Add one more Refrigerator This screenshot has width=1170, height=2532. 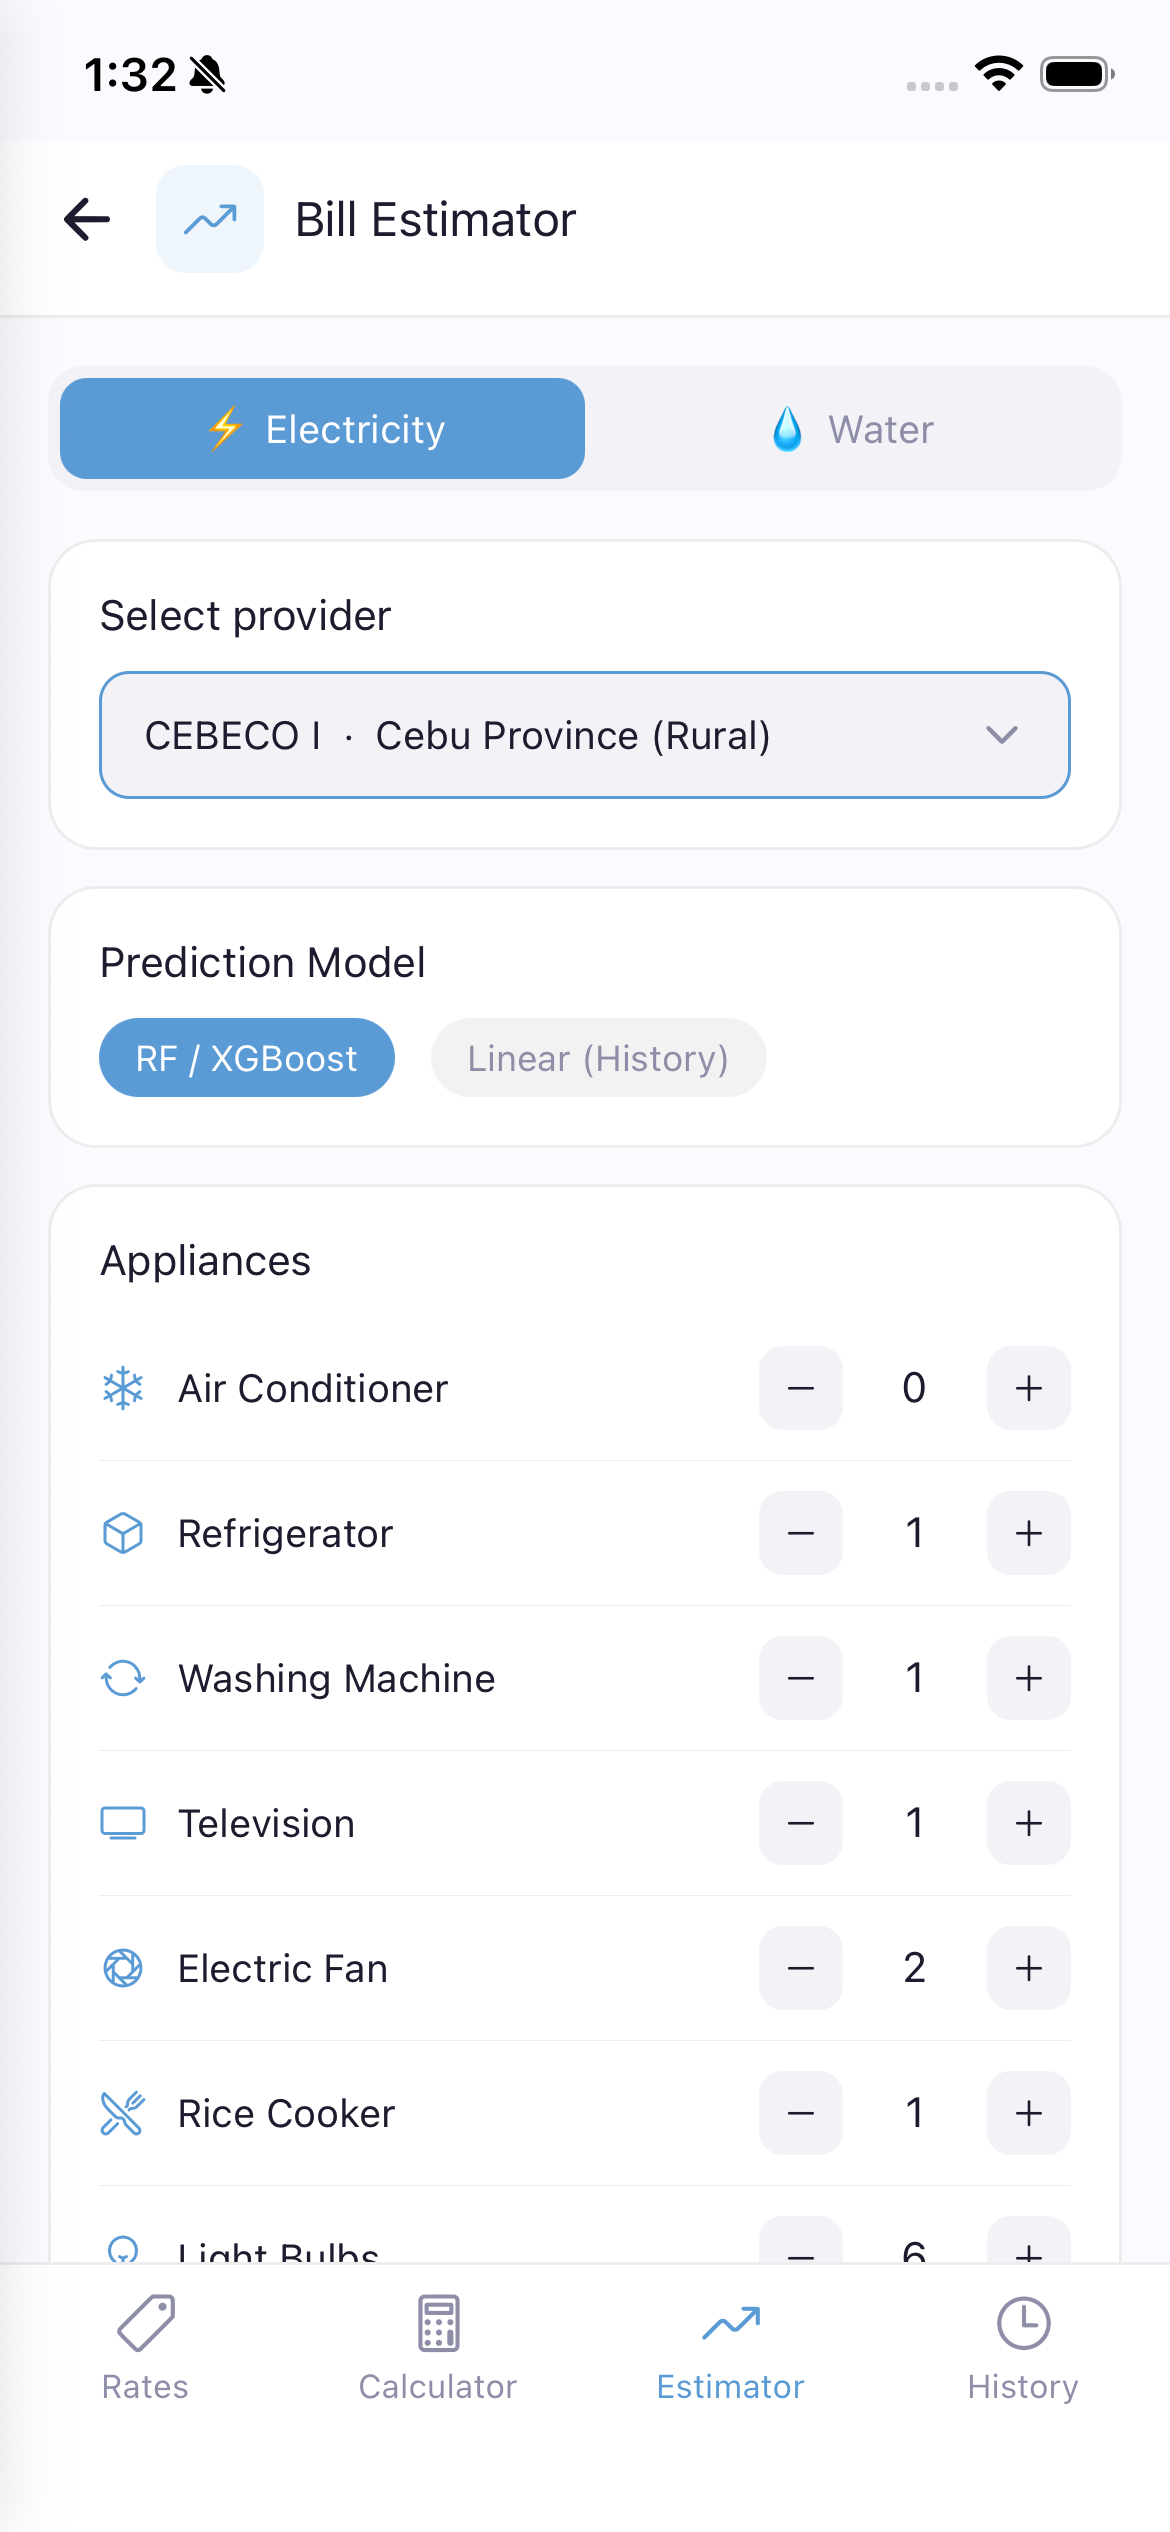click(x=1028, y=1533)
